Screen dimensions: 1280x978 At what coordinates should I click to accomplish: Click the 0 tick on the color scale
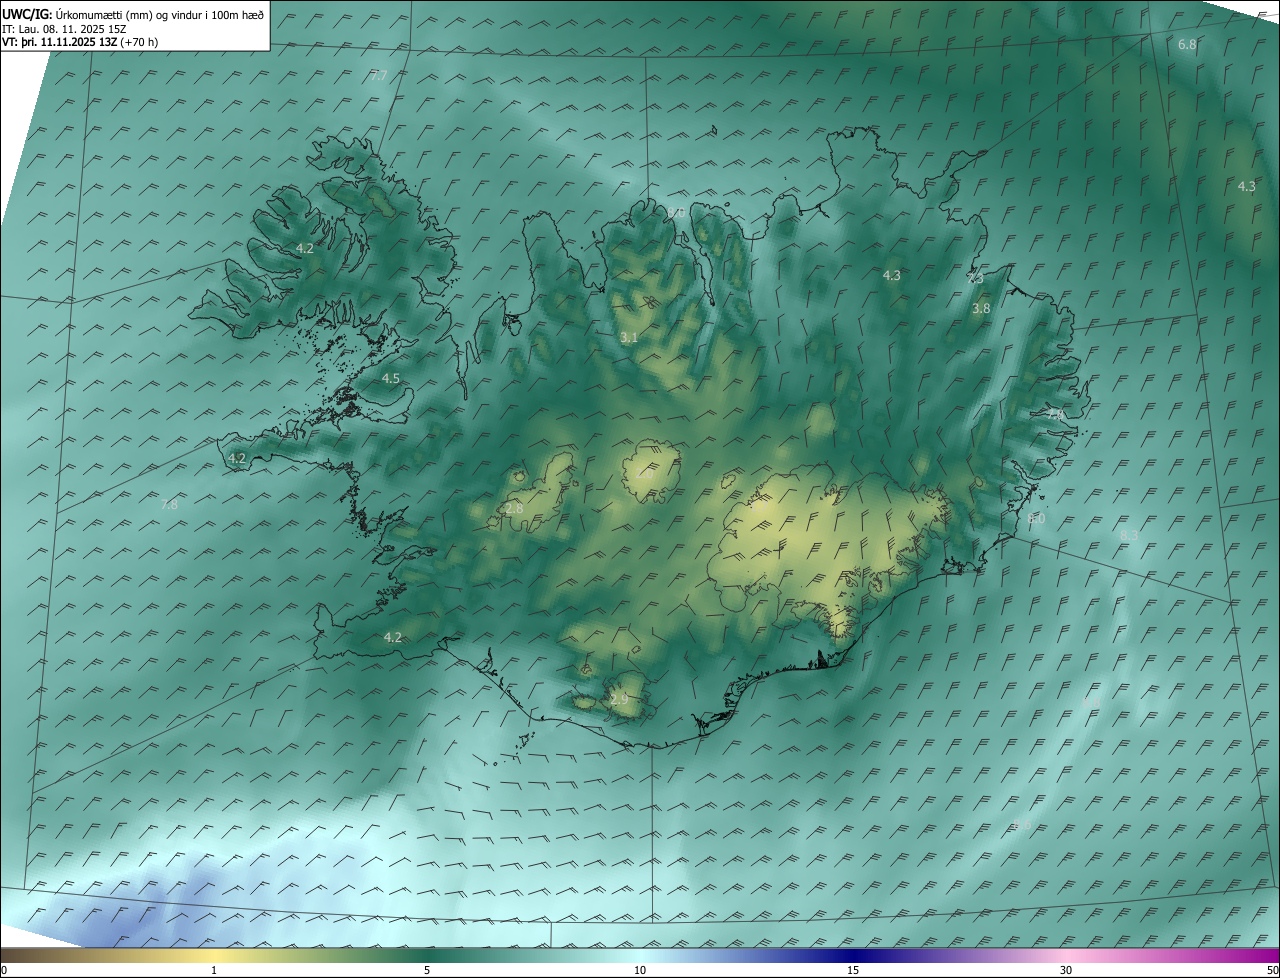(4, 970)
